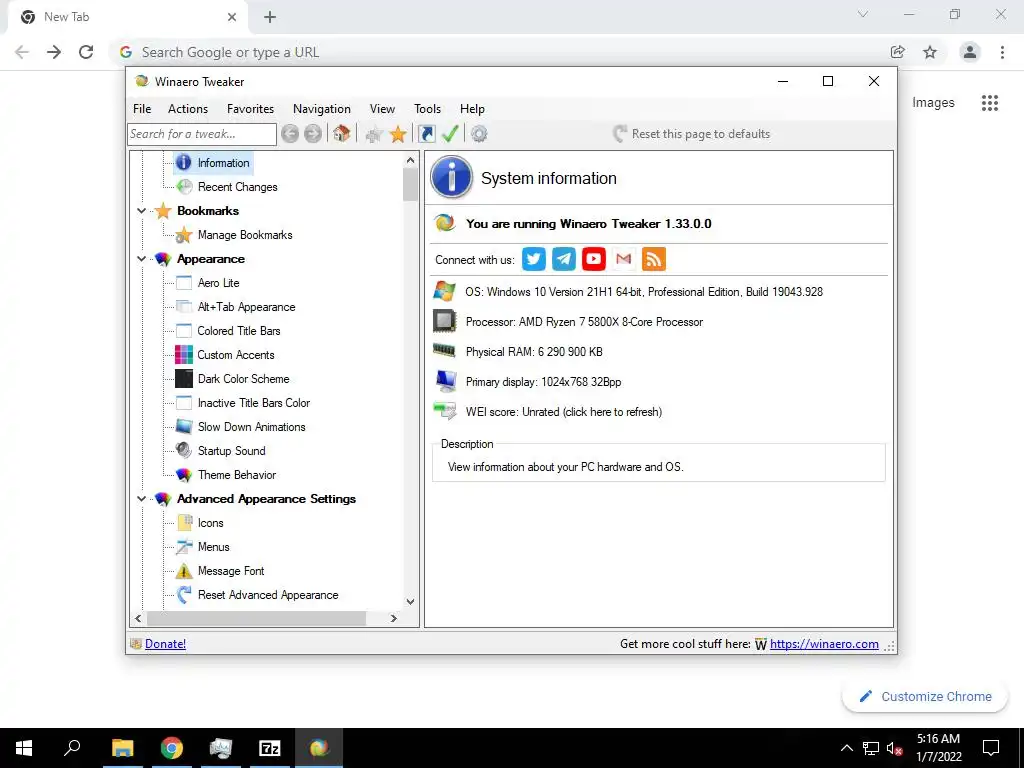Click the Chrome address bar
The height and width of the screenshot is (768, 1024).
[x=496, y=52]
